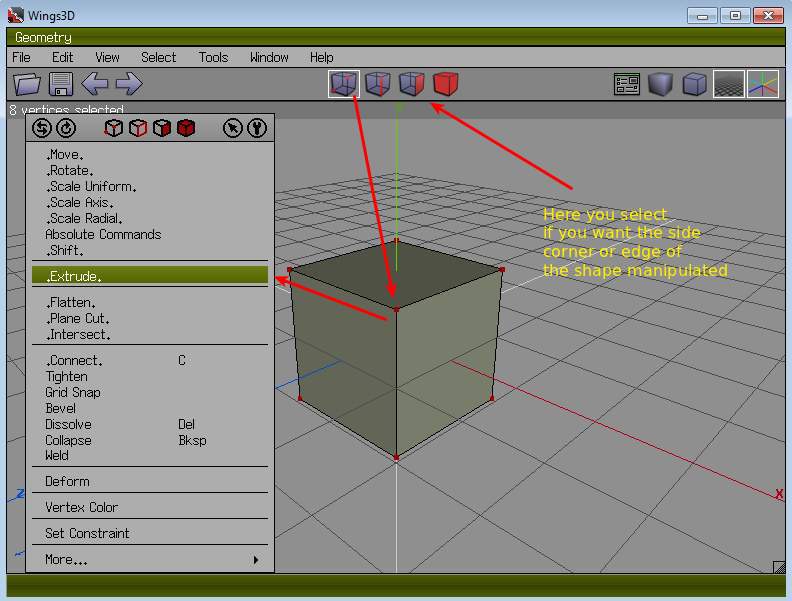The image size is (792, 601).
Task: Click Absolute Commands entry
Action: point(103,234)
